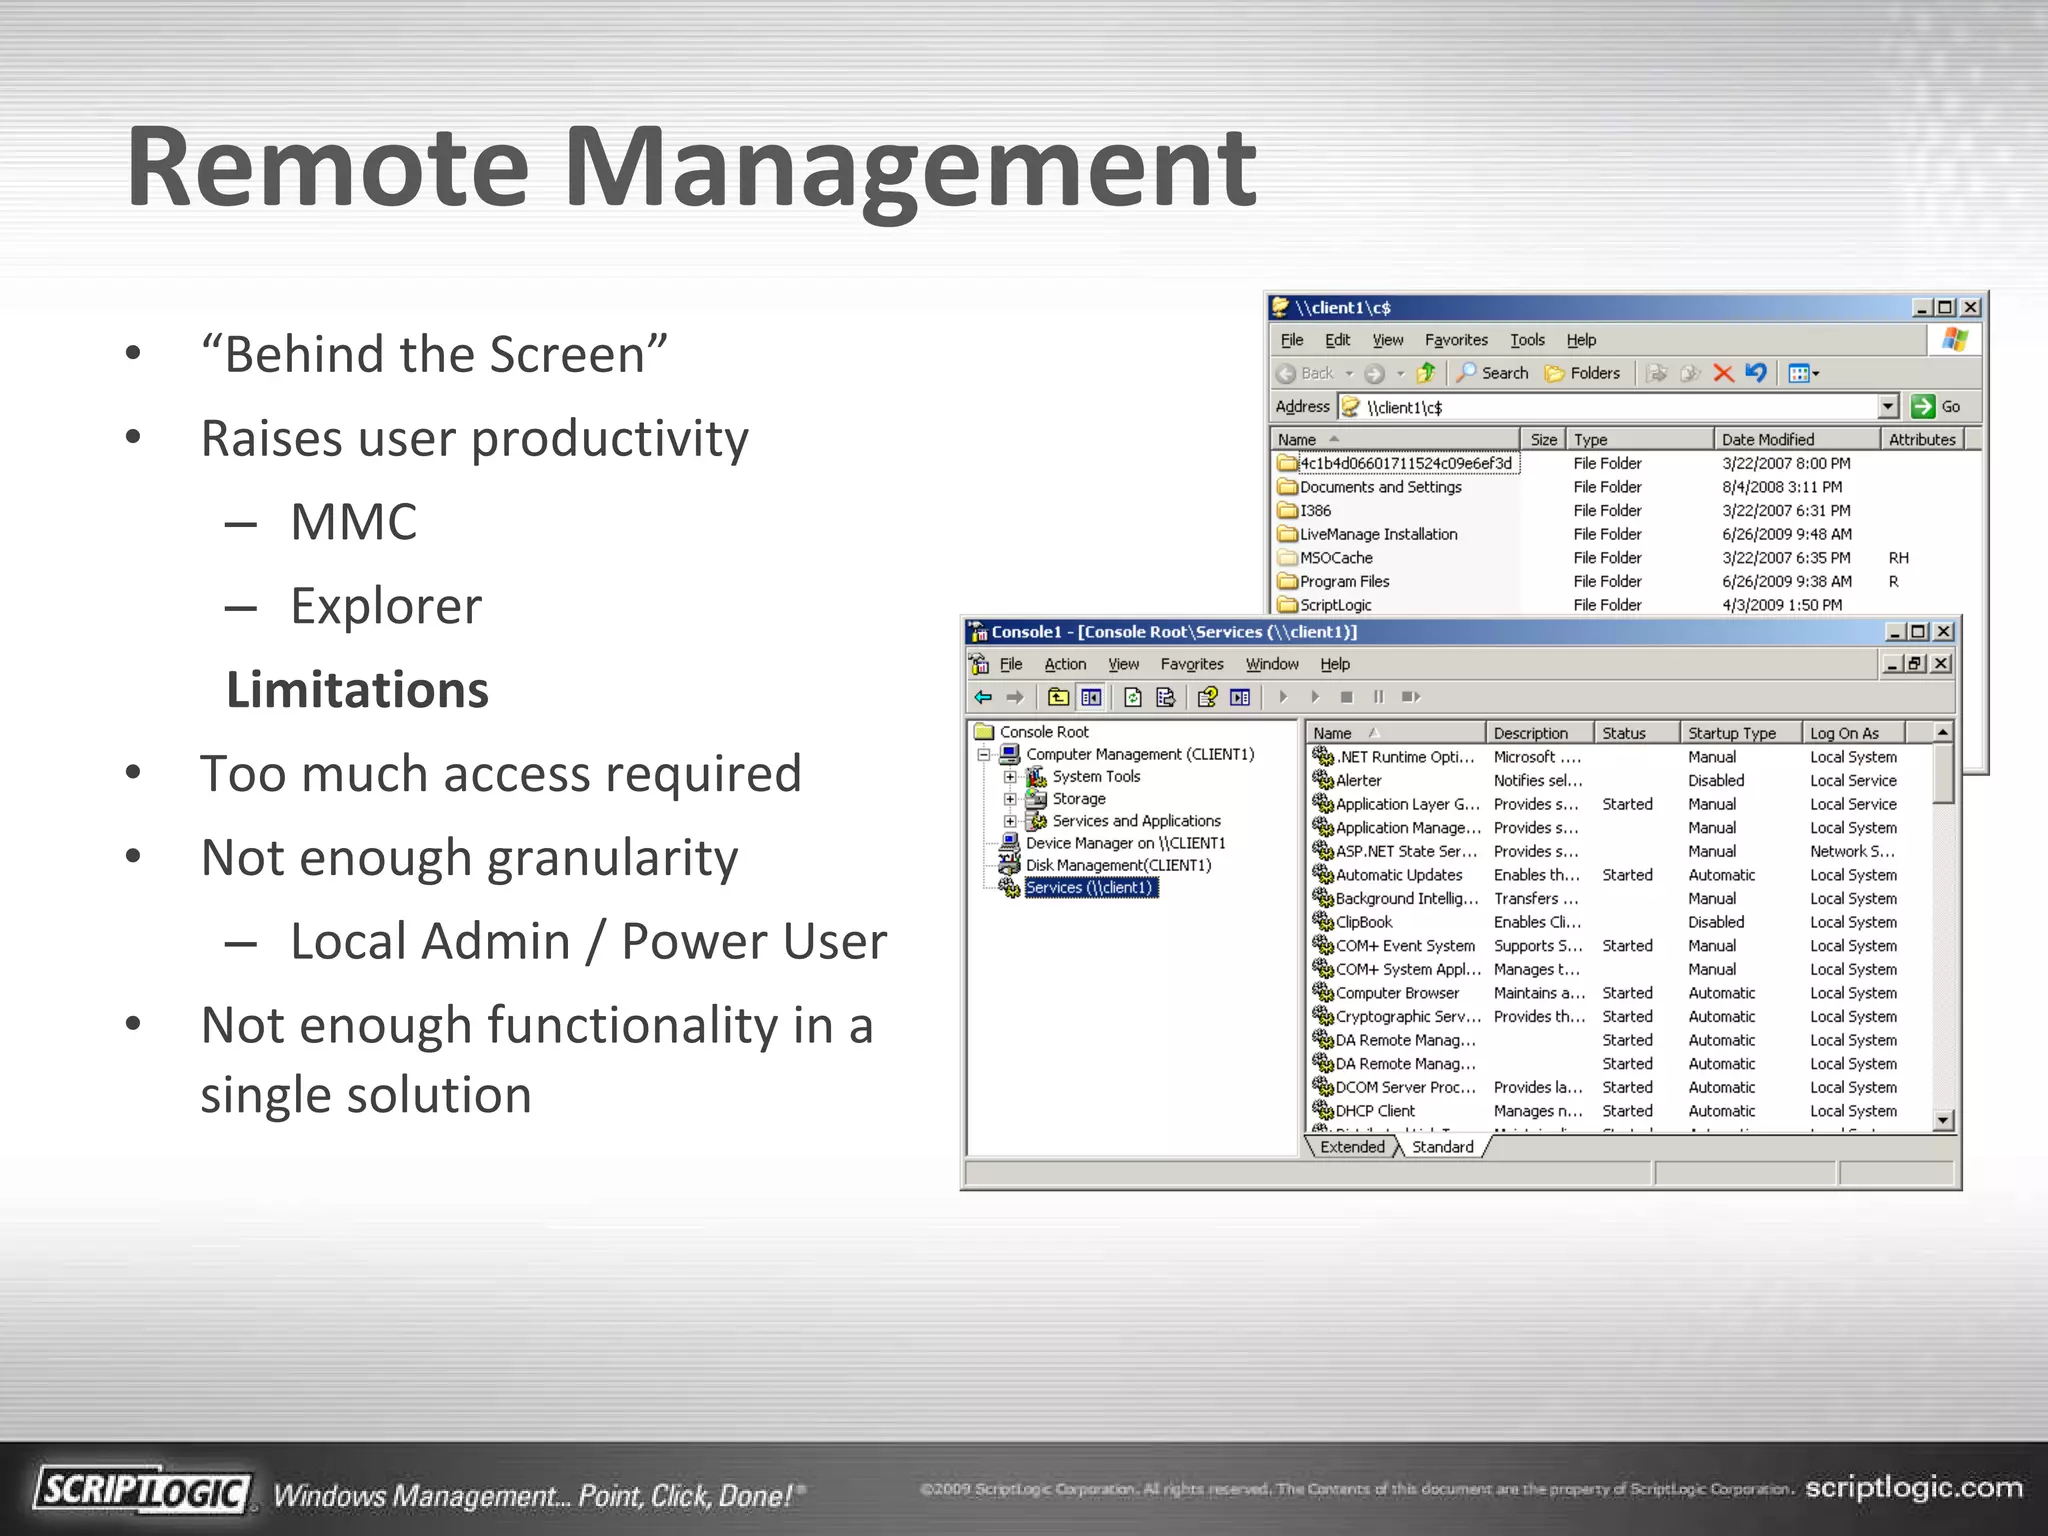The height and width of the screenshot is (1536, 2048).
Task: Select Disk Management(CLIENT1) in tree
Action: [1118, 865]
